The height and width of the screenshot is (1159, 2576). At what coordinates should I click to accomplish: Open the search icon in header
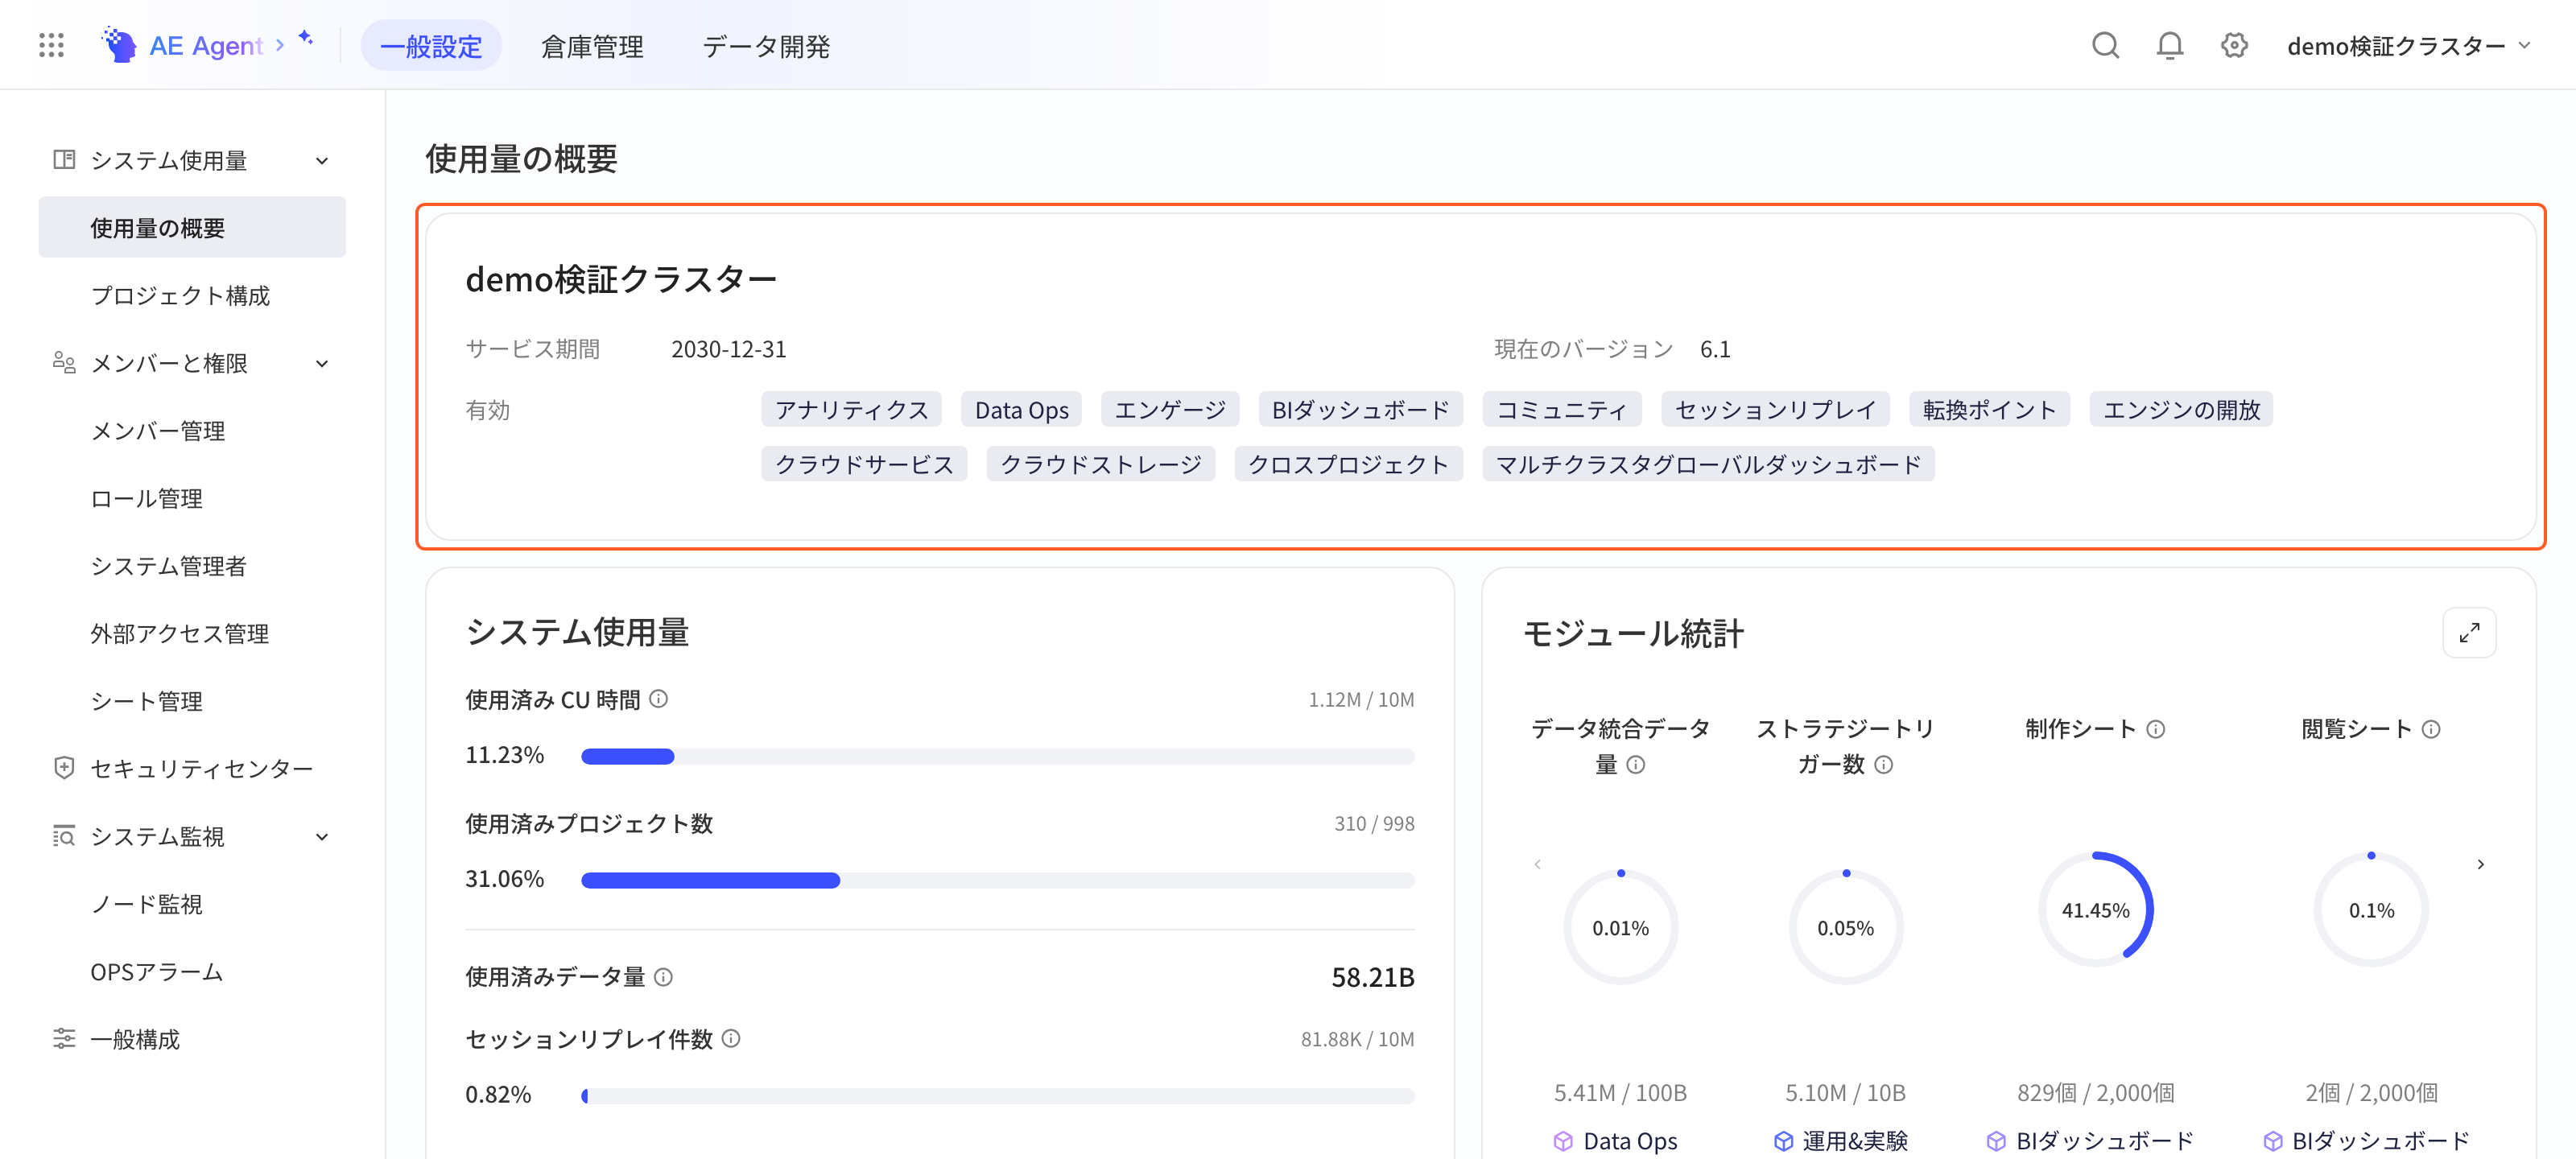tap(2105, 45)
